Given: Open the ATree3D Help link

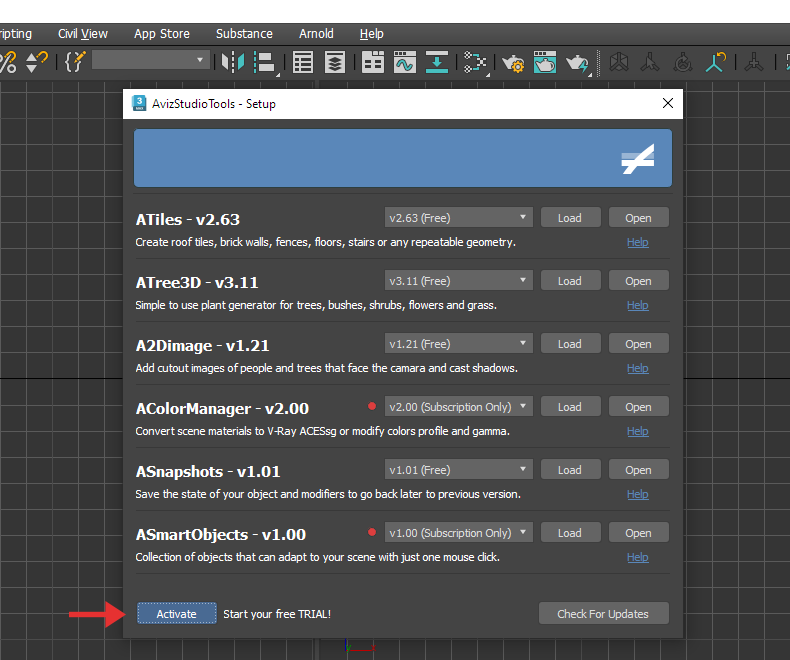Looking at the screenshot, I should coord(637,305).
